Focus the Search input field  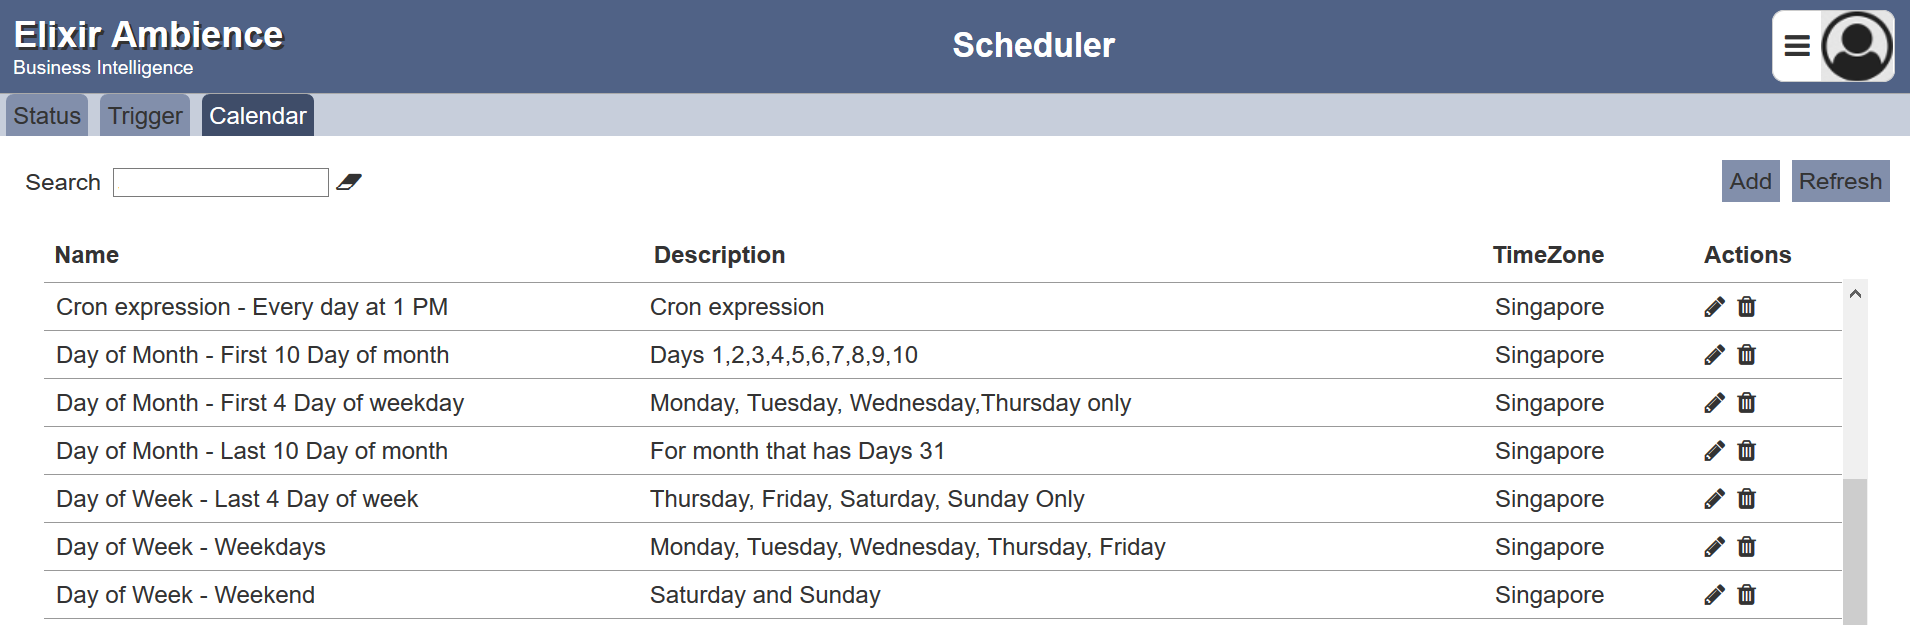[x=221, y=182]
